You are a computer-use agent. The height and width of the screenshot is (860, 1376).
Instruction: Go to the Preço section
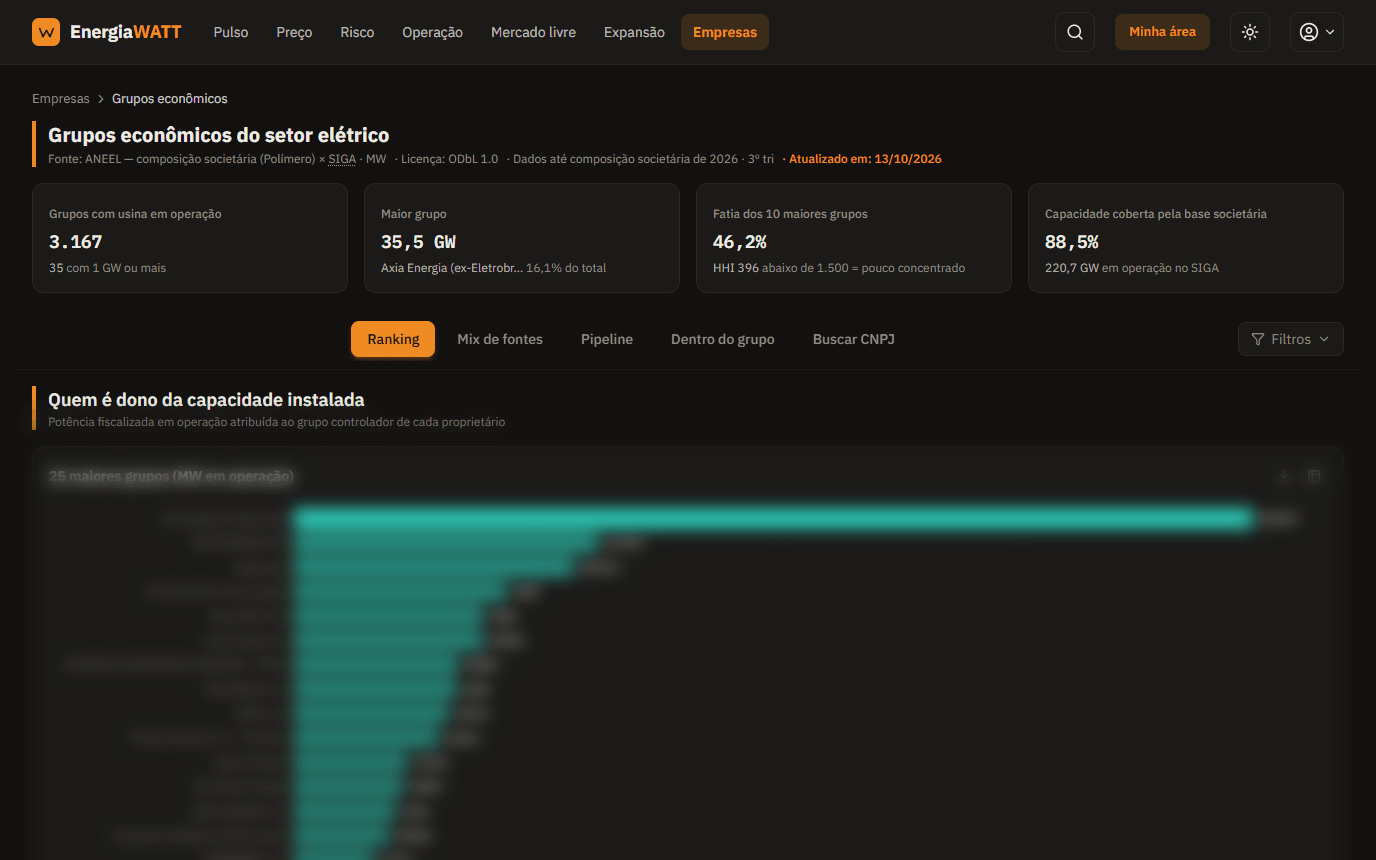point(294,32)
